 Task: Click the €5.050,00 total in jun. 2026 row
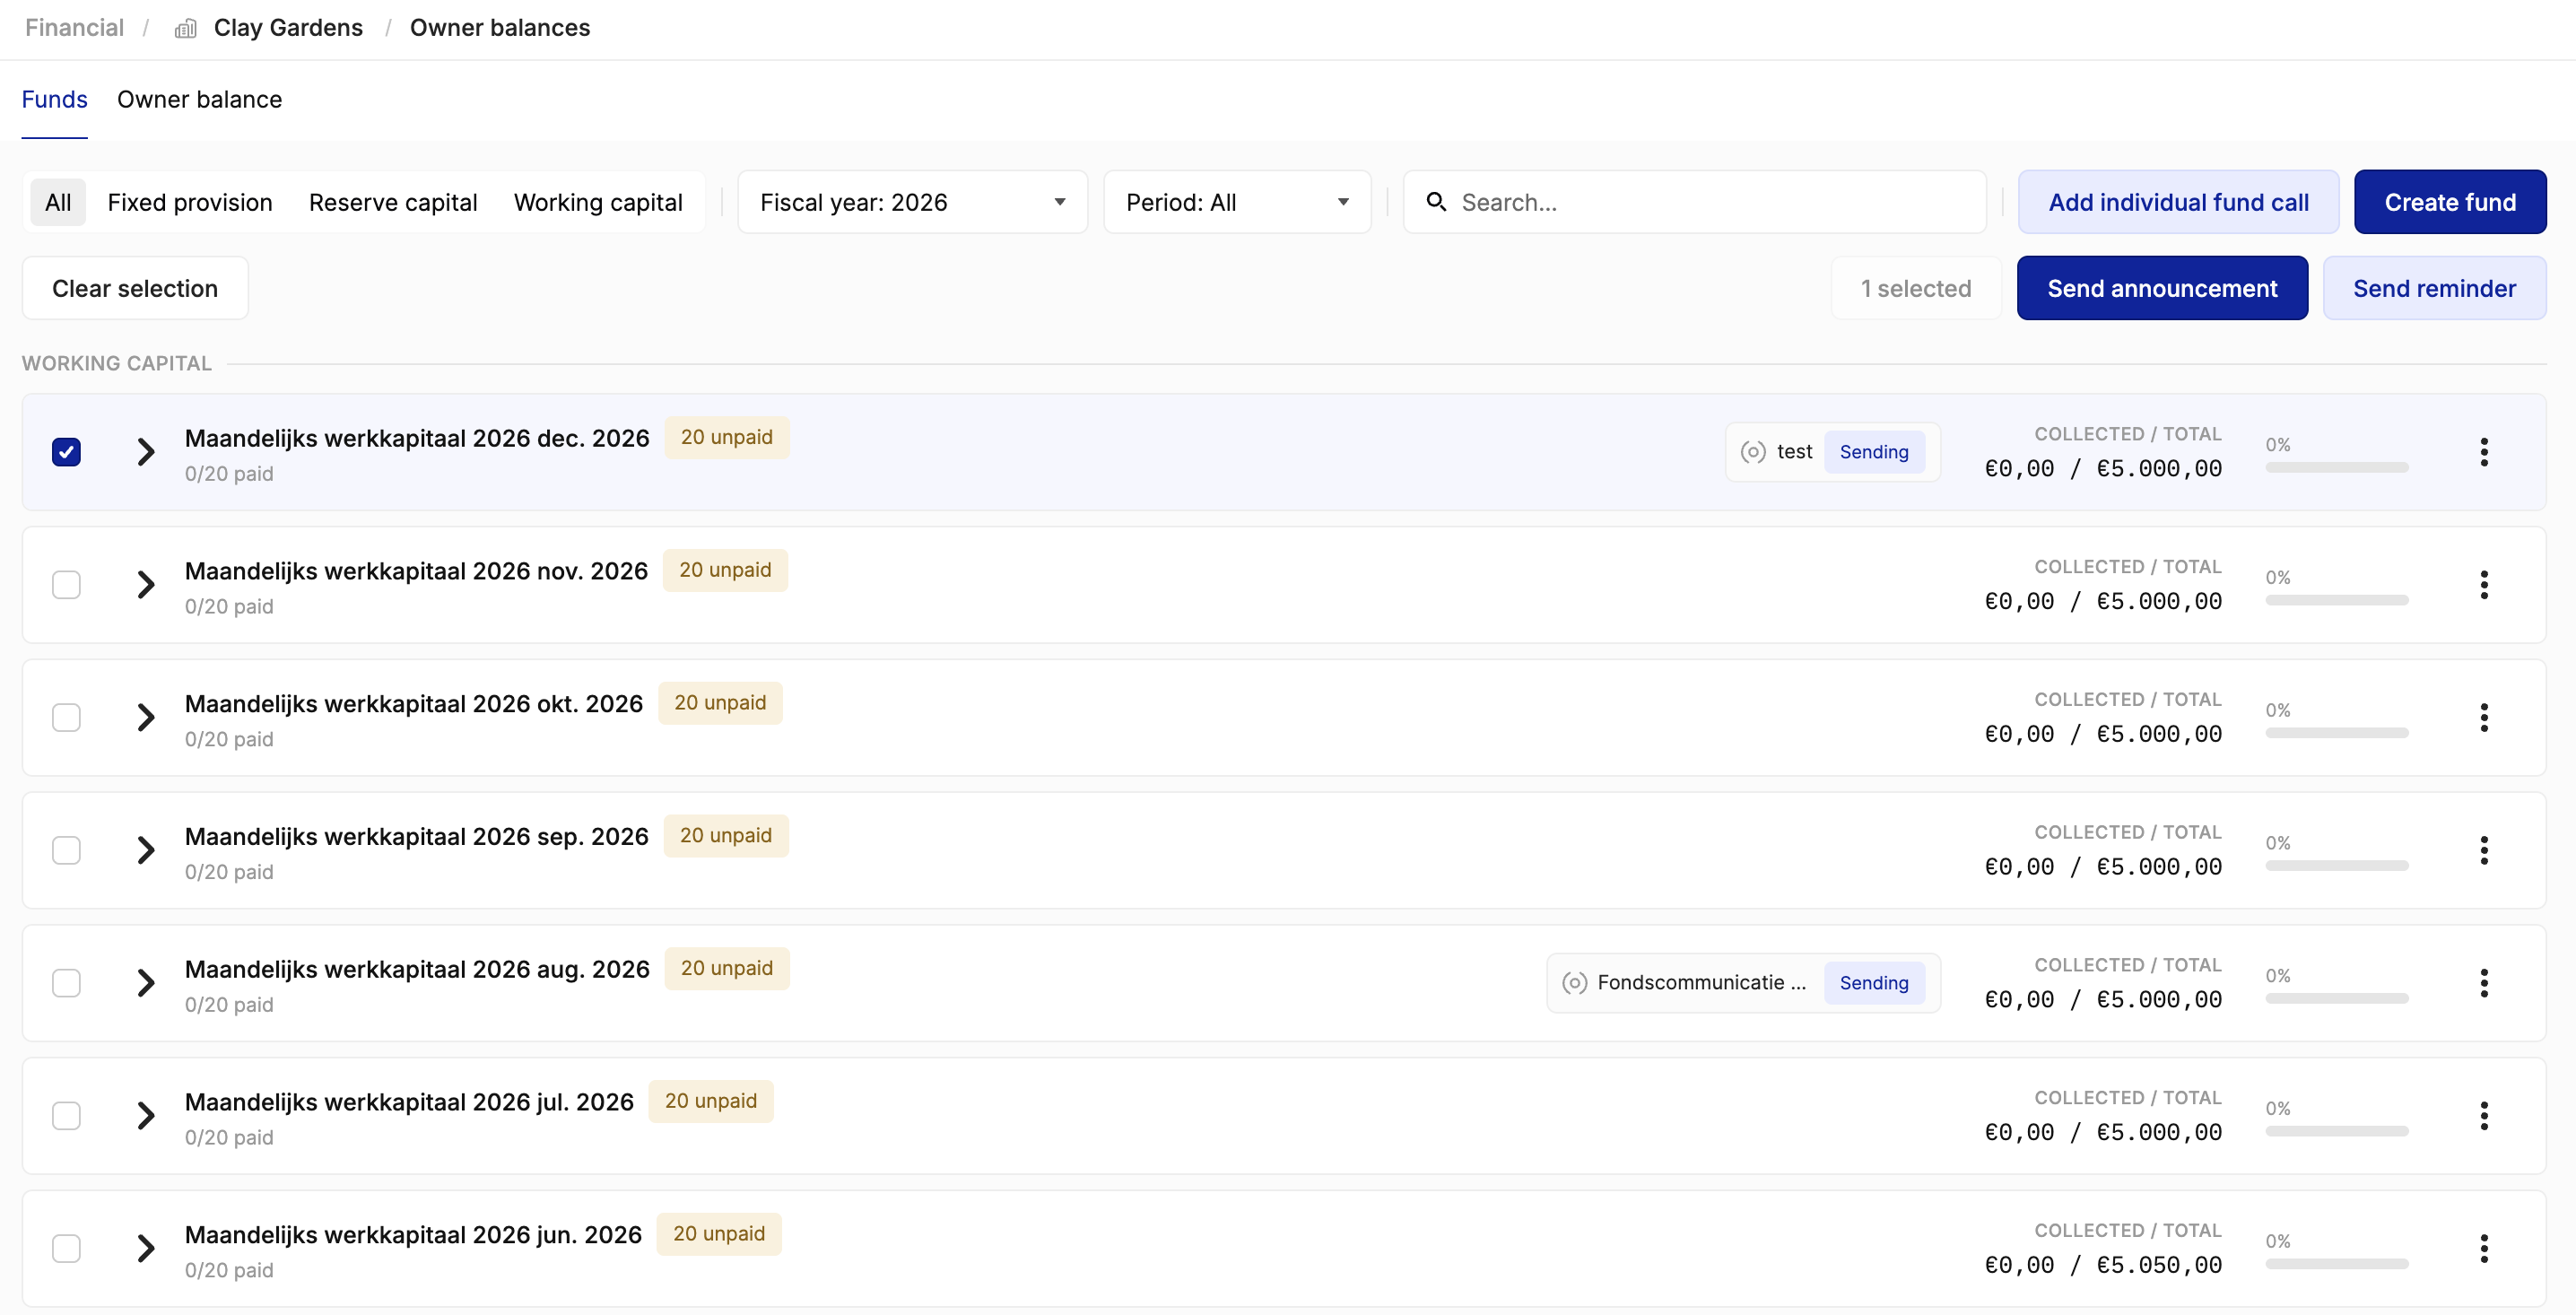[2159, 1265]
